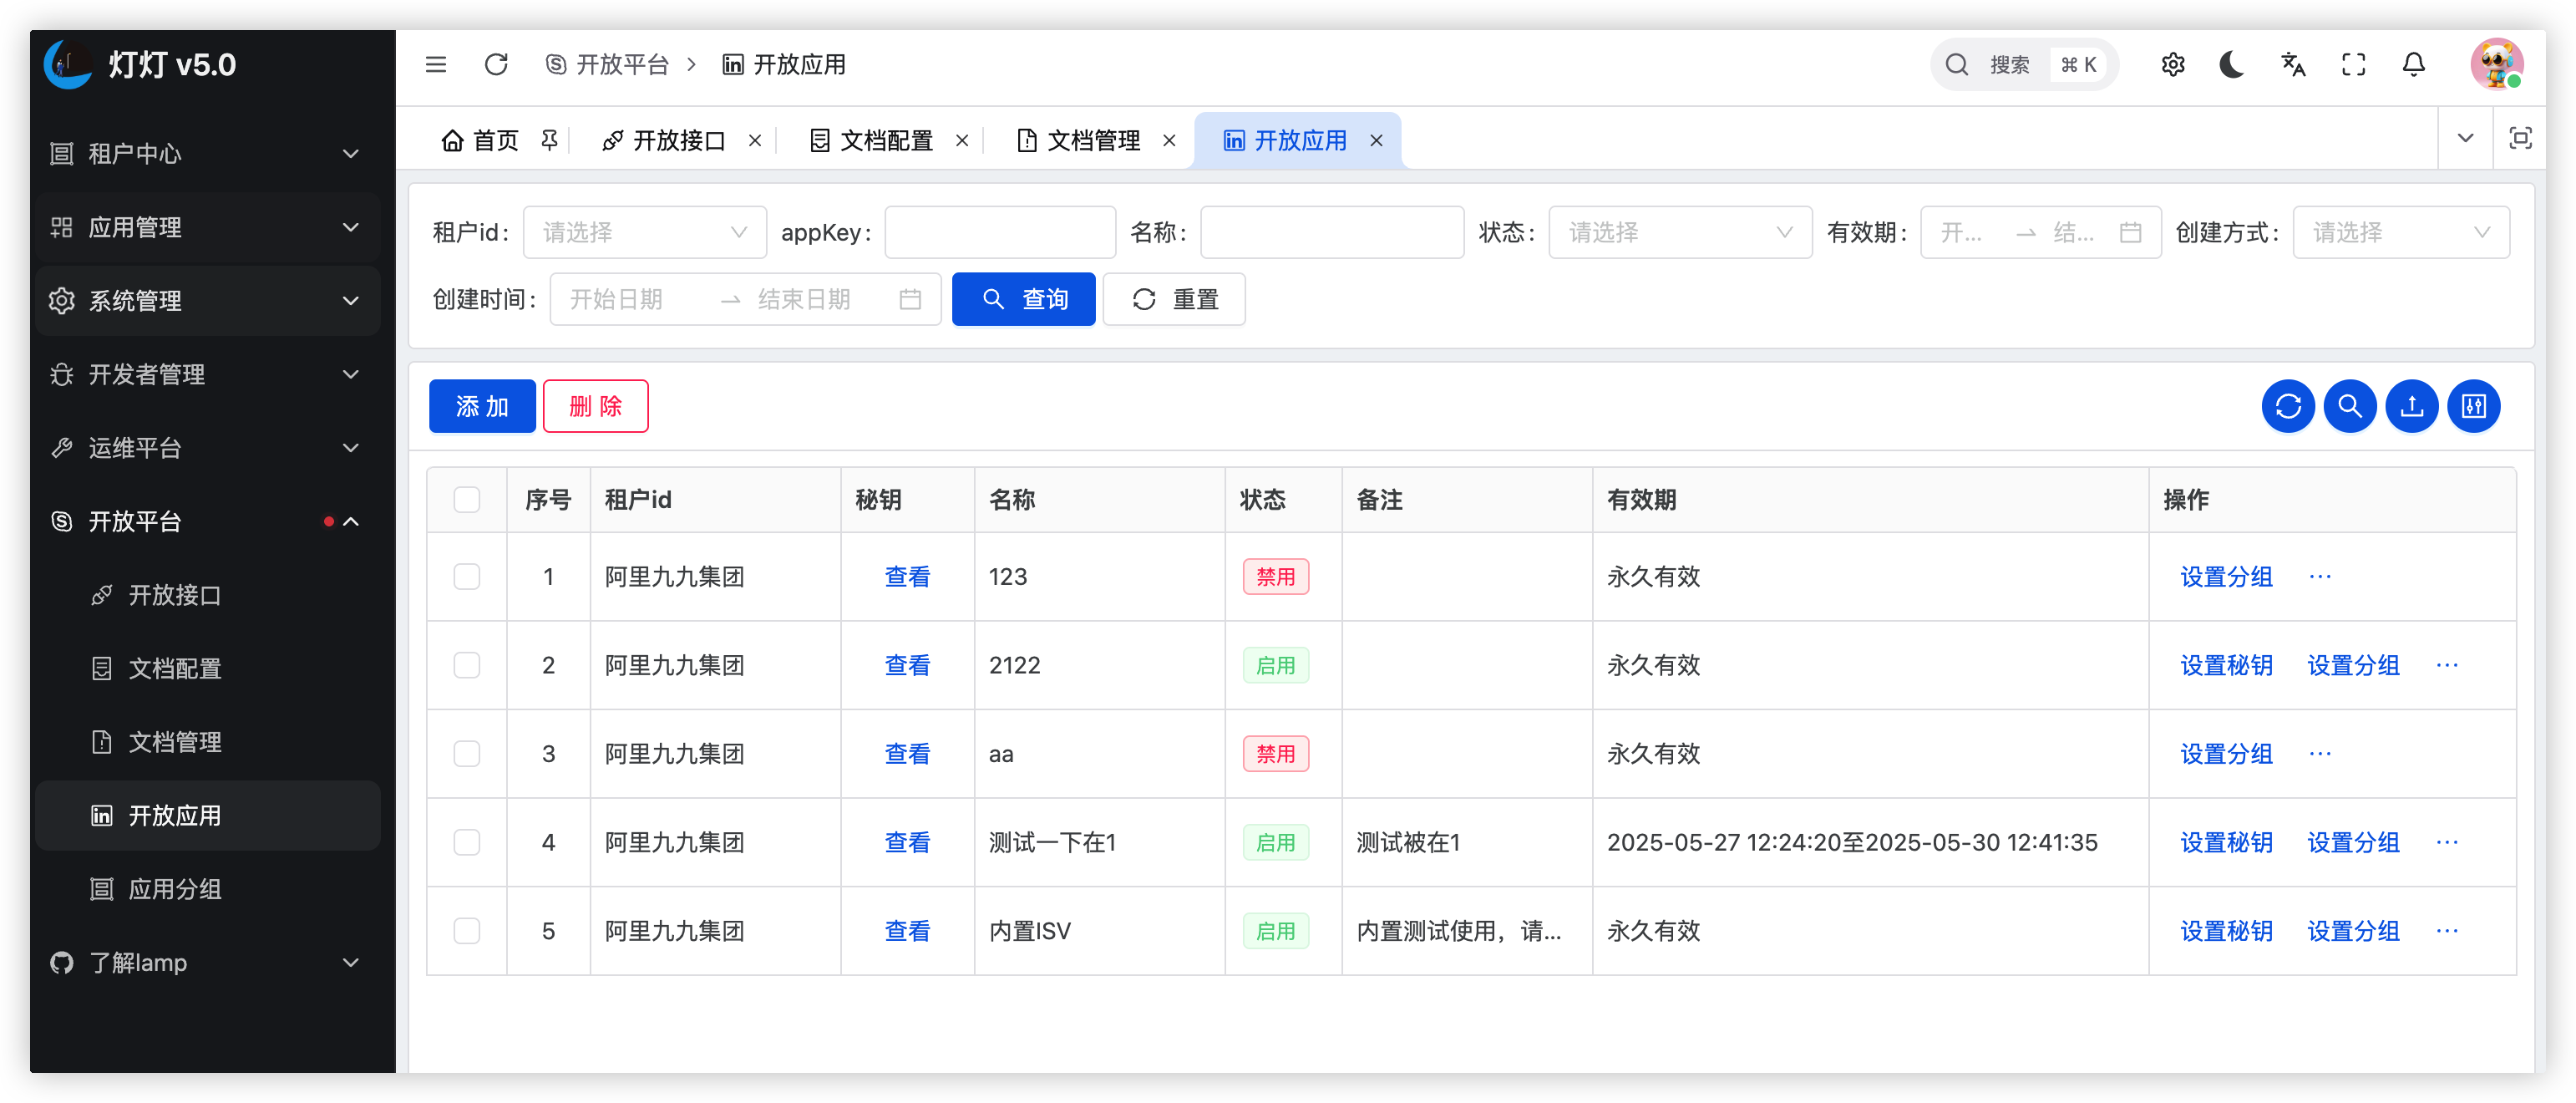
Task: Open the 租户id dropdown filter
Action: point(645,233)
